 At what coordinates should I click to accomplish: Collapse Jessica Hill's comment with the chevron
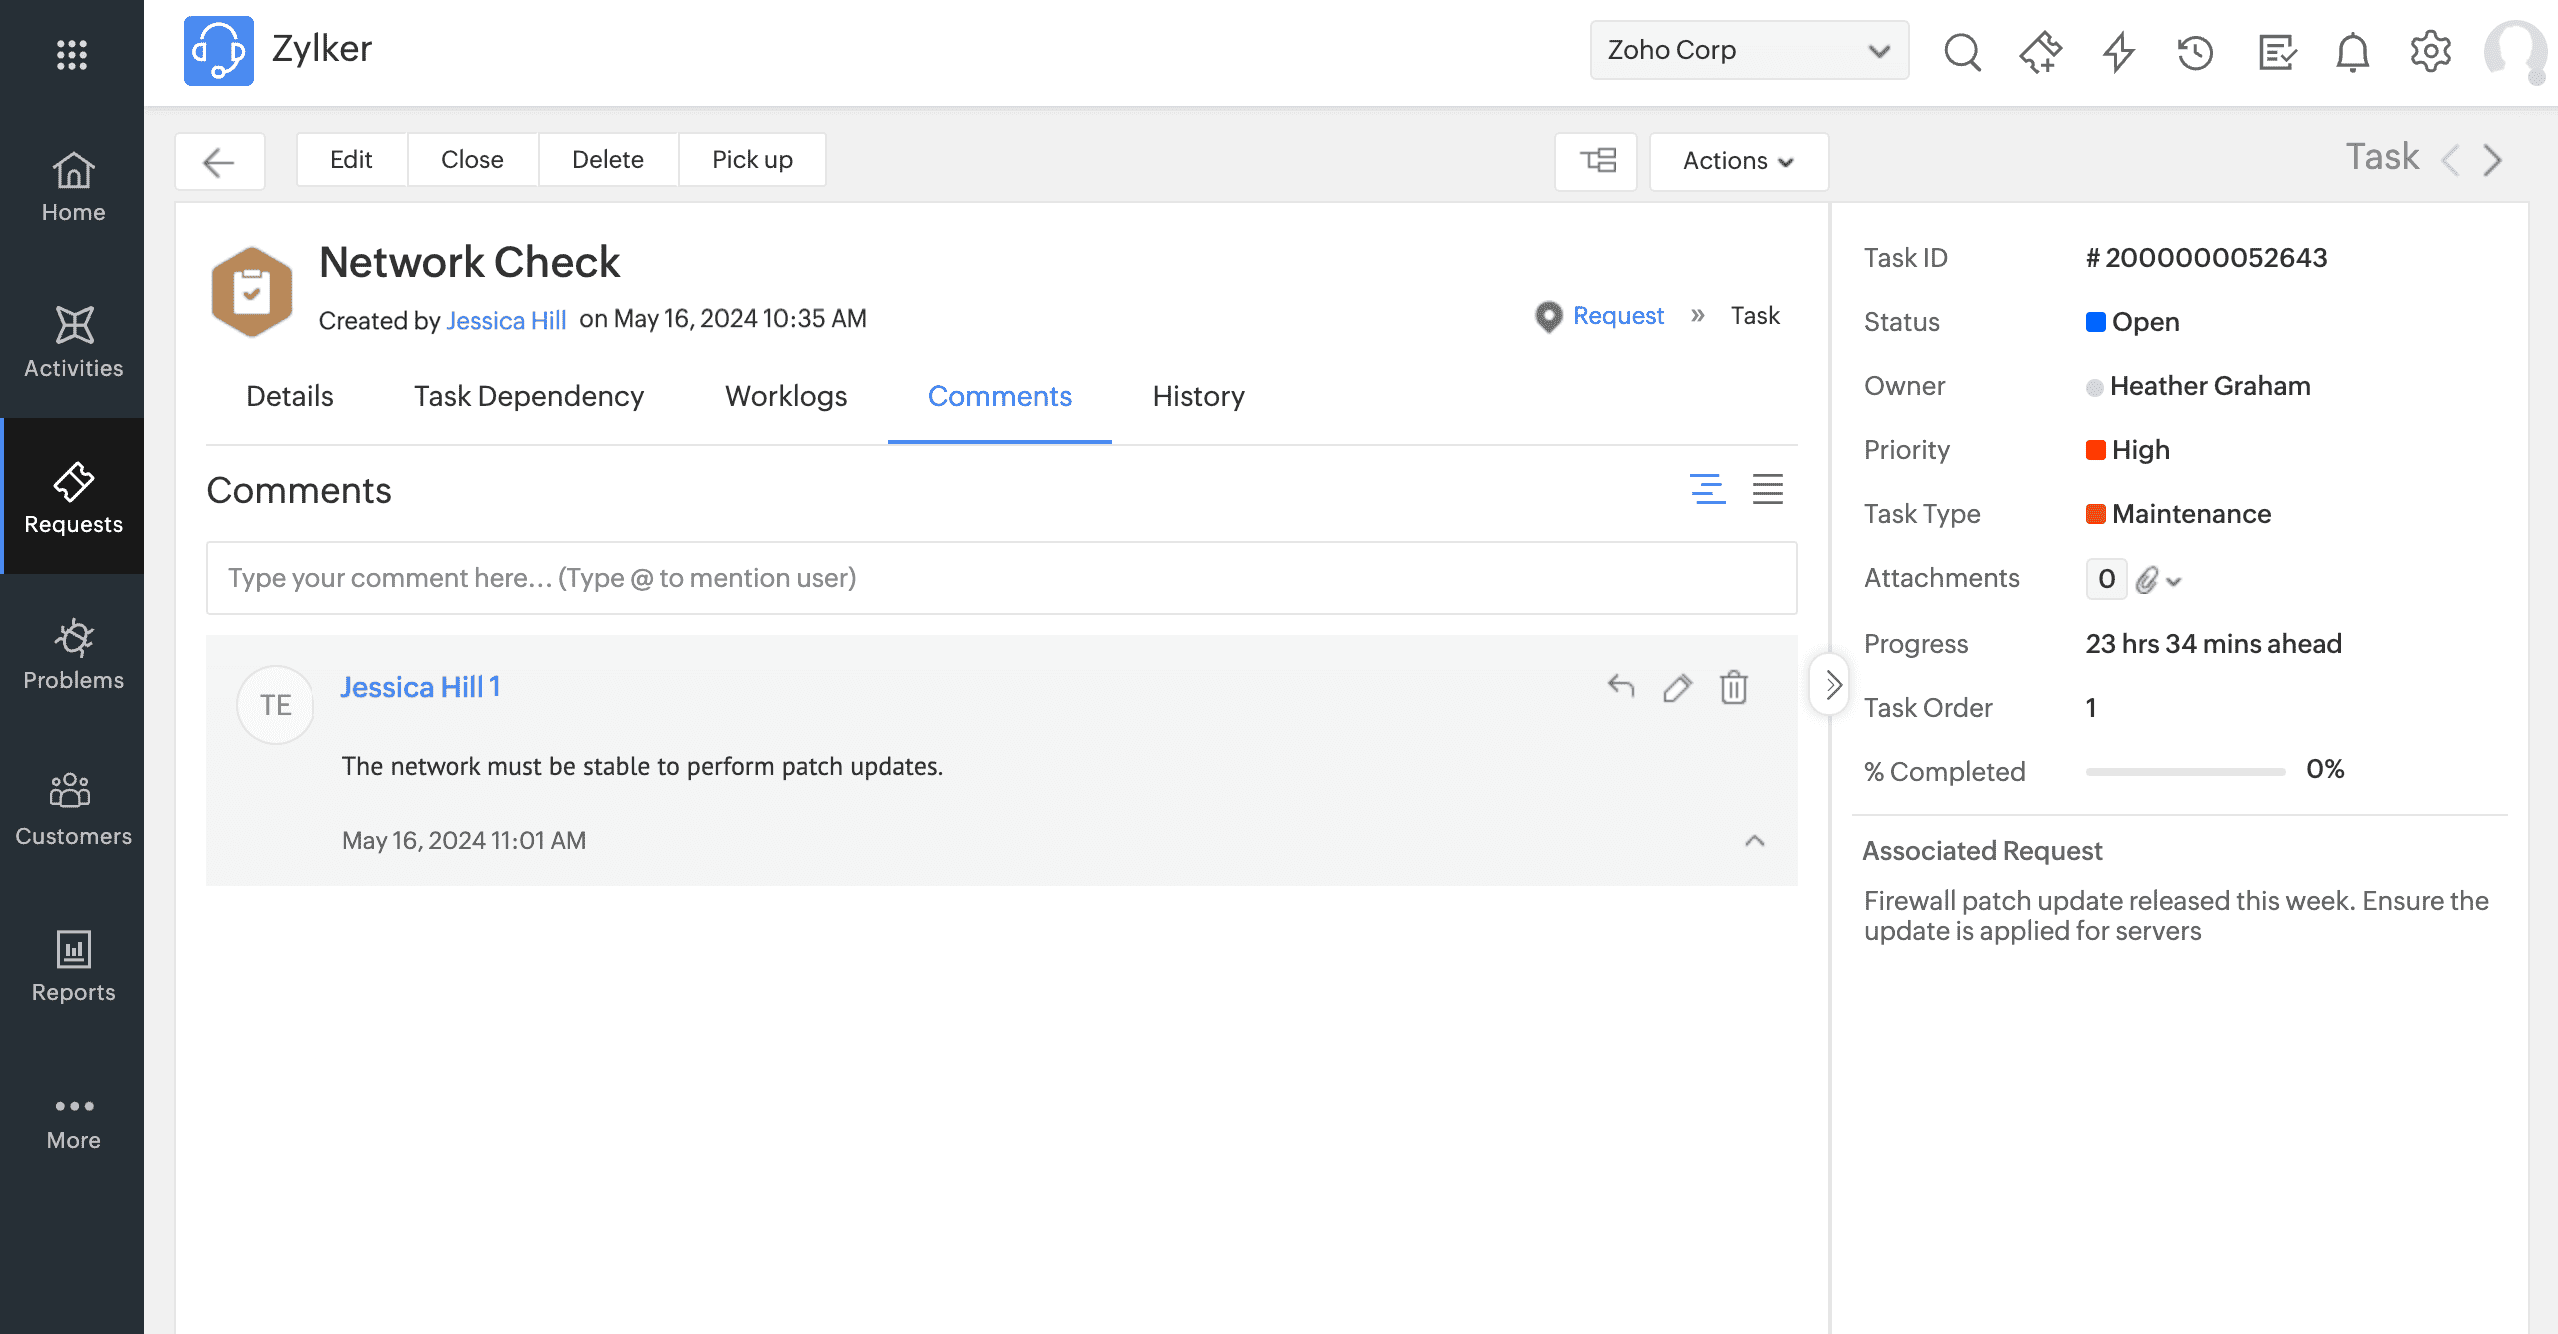click(x=1754, y=841)
